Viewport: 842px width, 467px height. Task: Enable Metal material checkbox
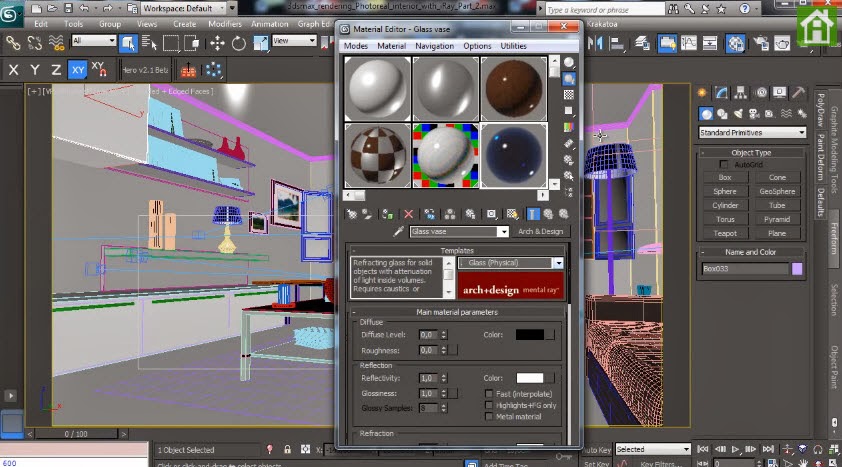(x=489, y=417)
